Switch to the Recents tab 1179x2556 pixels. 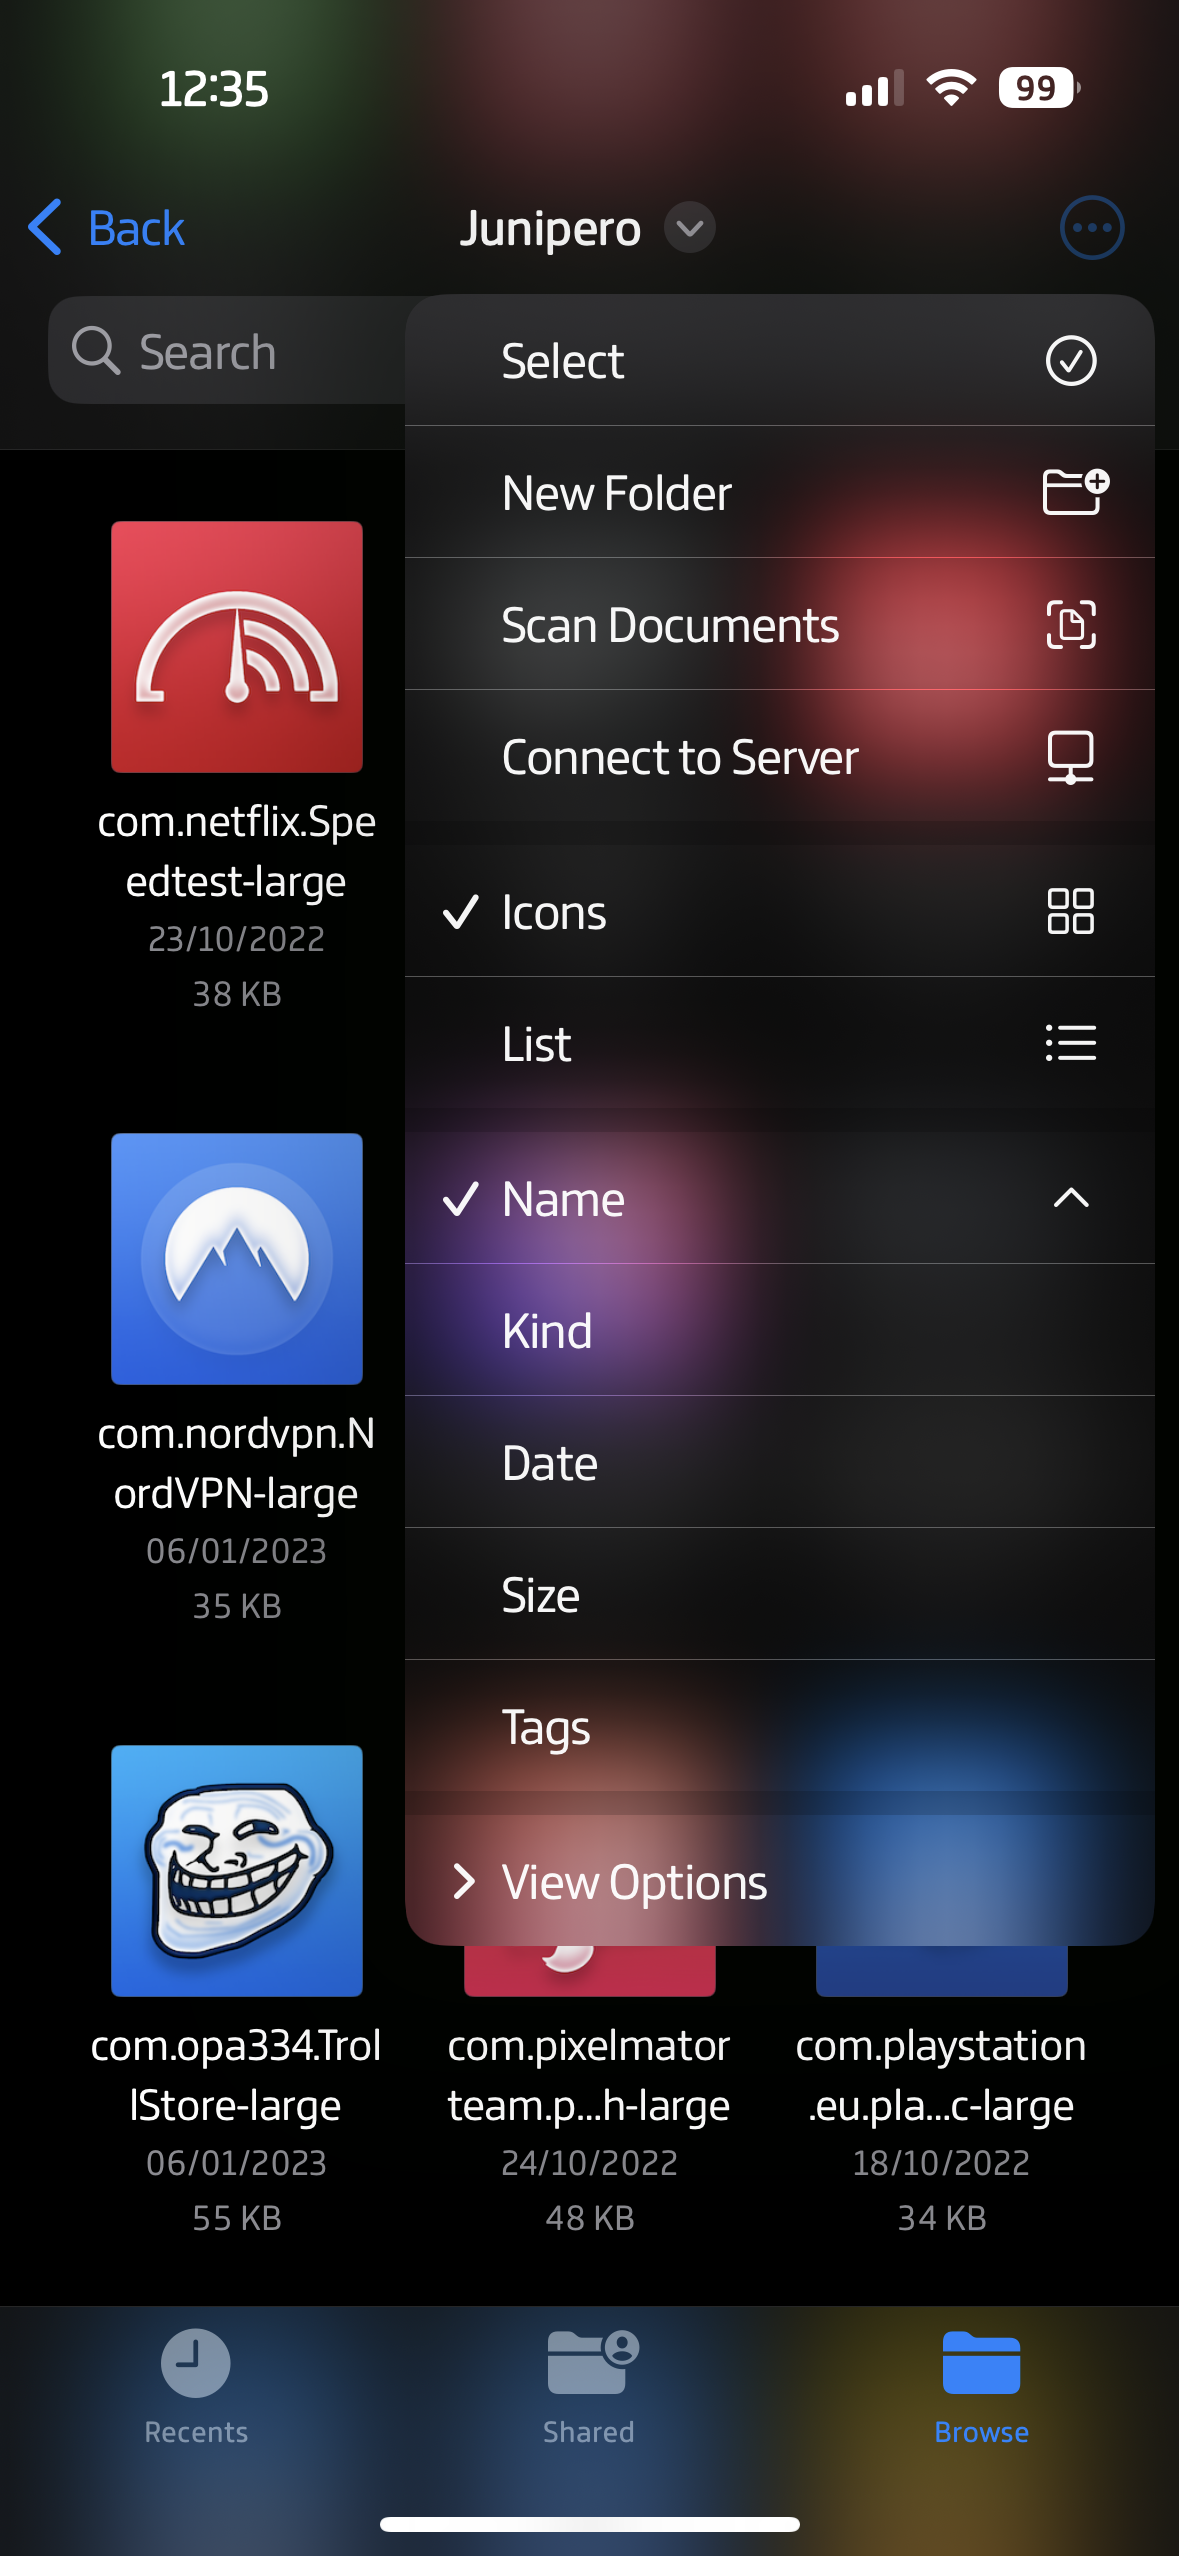coord(196,2388)
